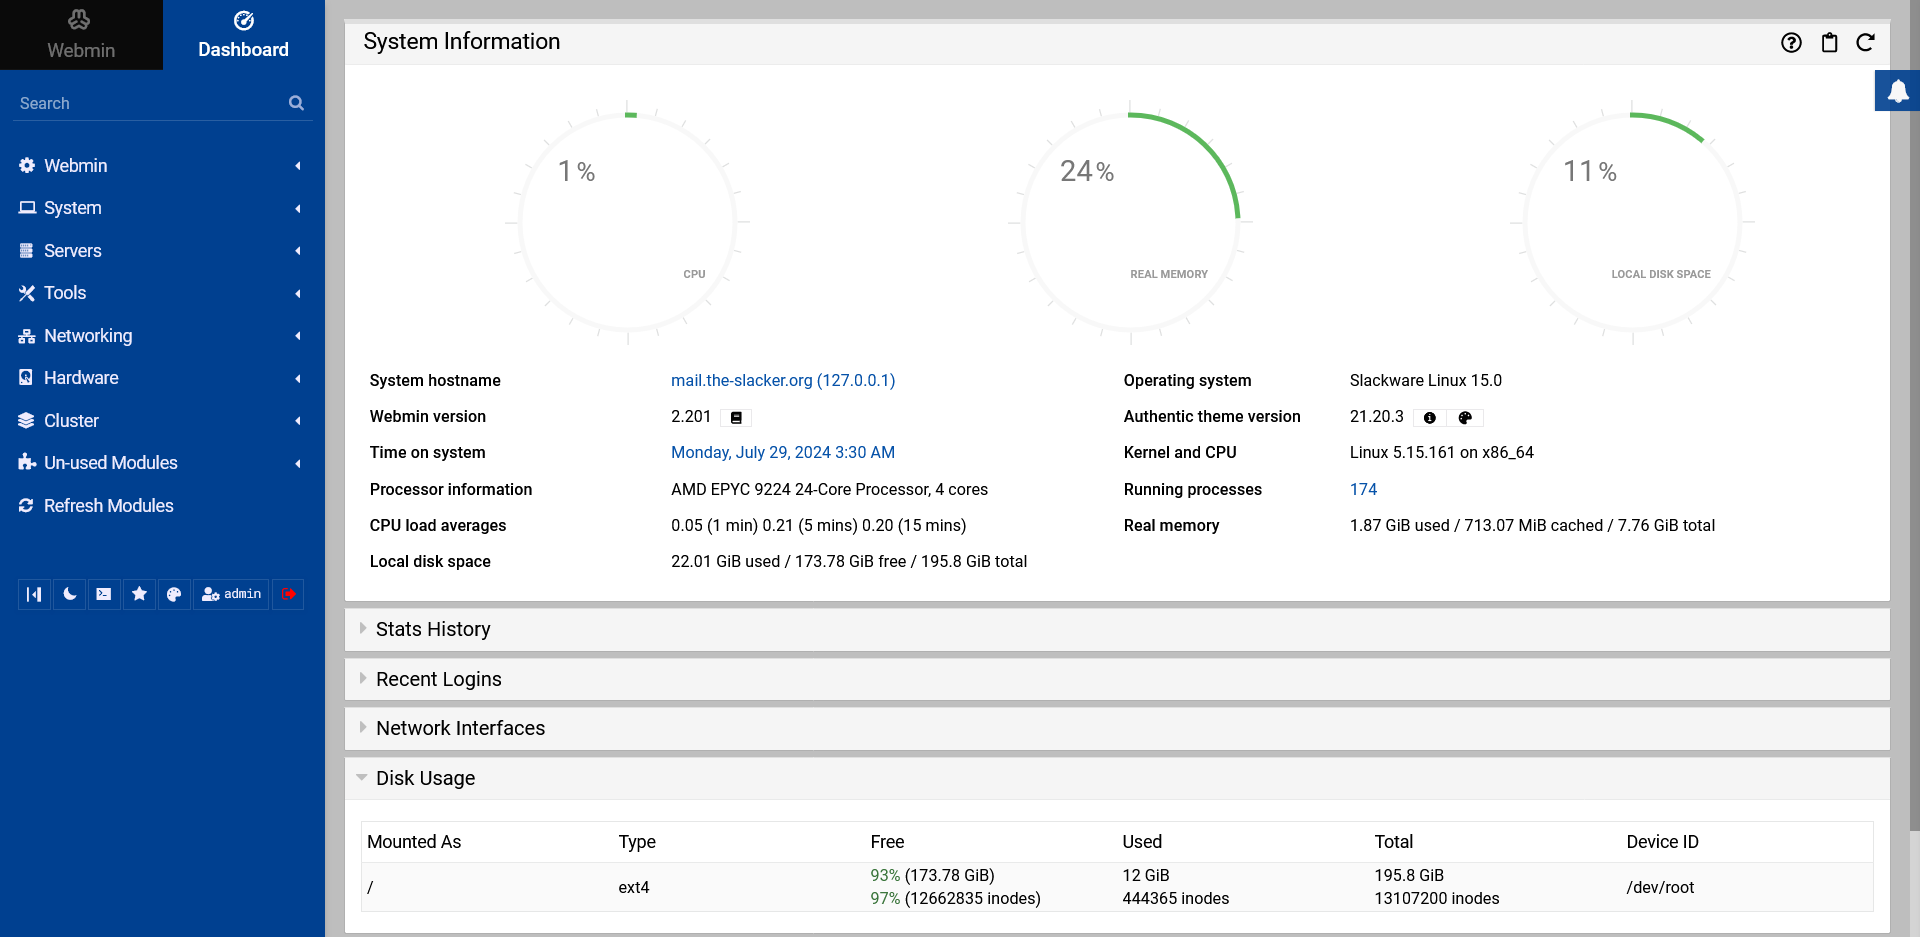Copy system information with the clipboard icon
This screenshot has height=937, width=1920.
[x=1829, y=42]
